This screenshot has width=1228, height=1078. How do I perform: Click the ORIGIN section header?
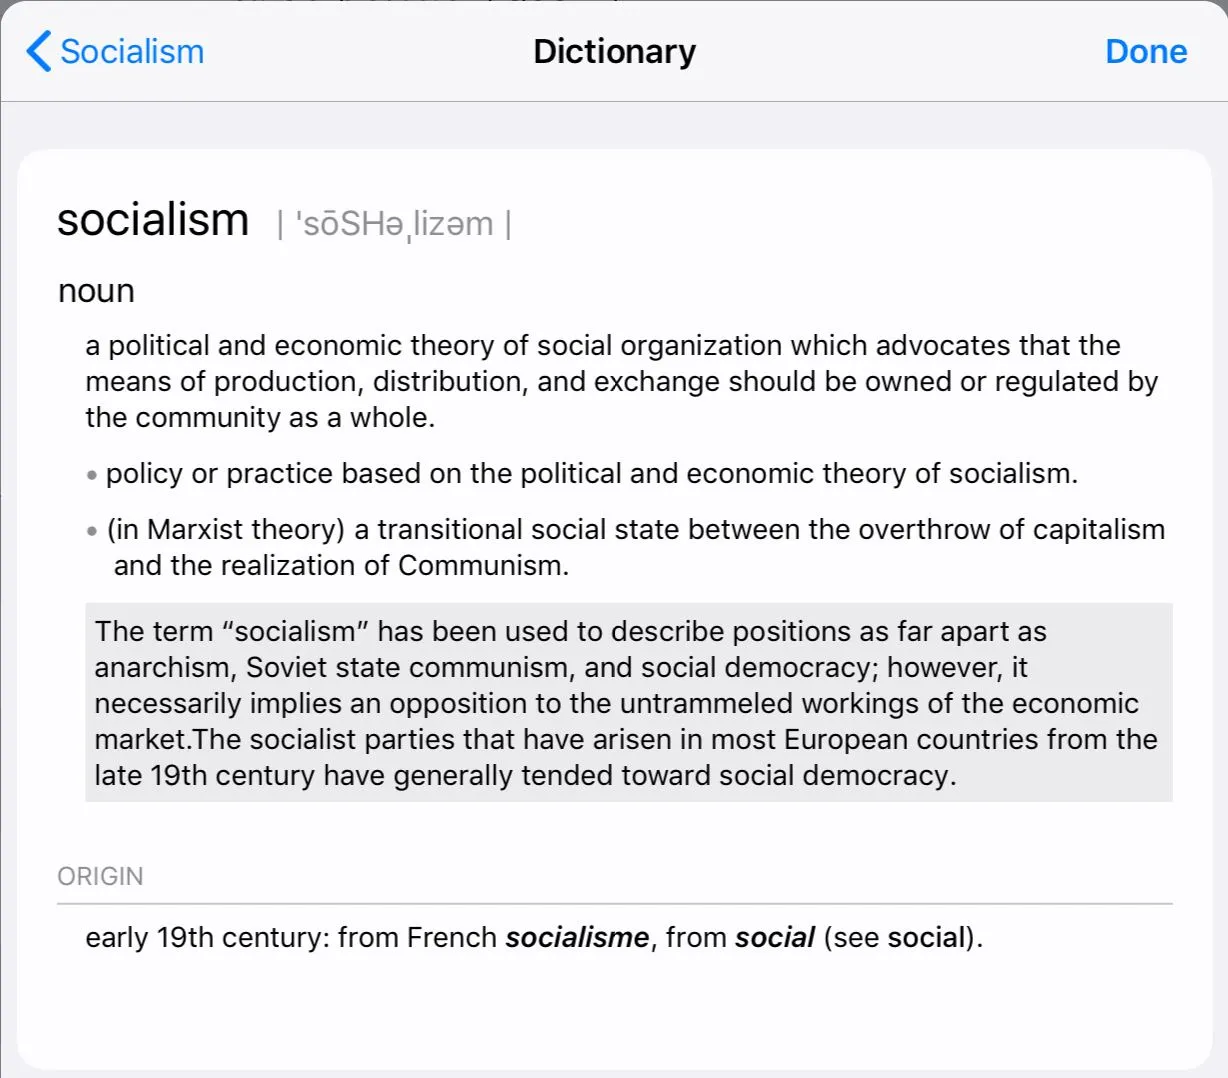(x=100, y=876)
